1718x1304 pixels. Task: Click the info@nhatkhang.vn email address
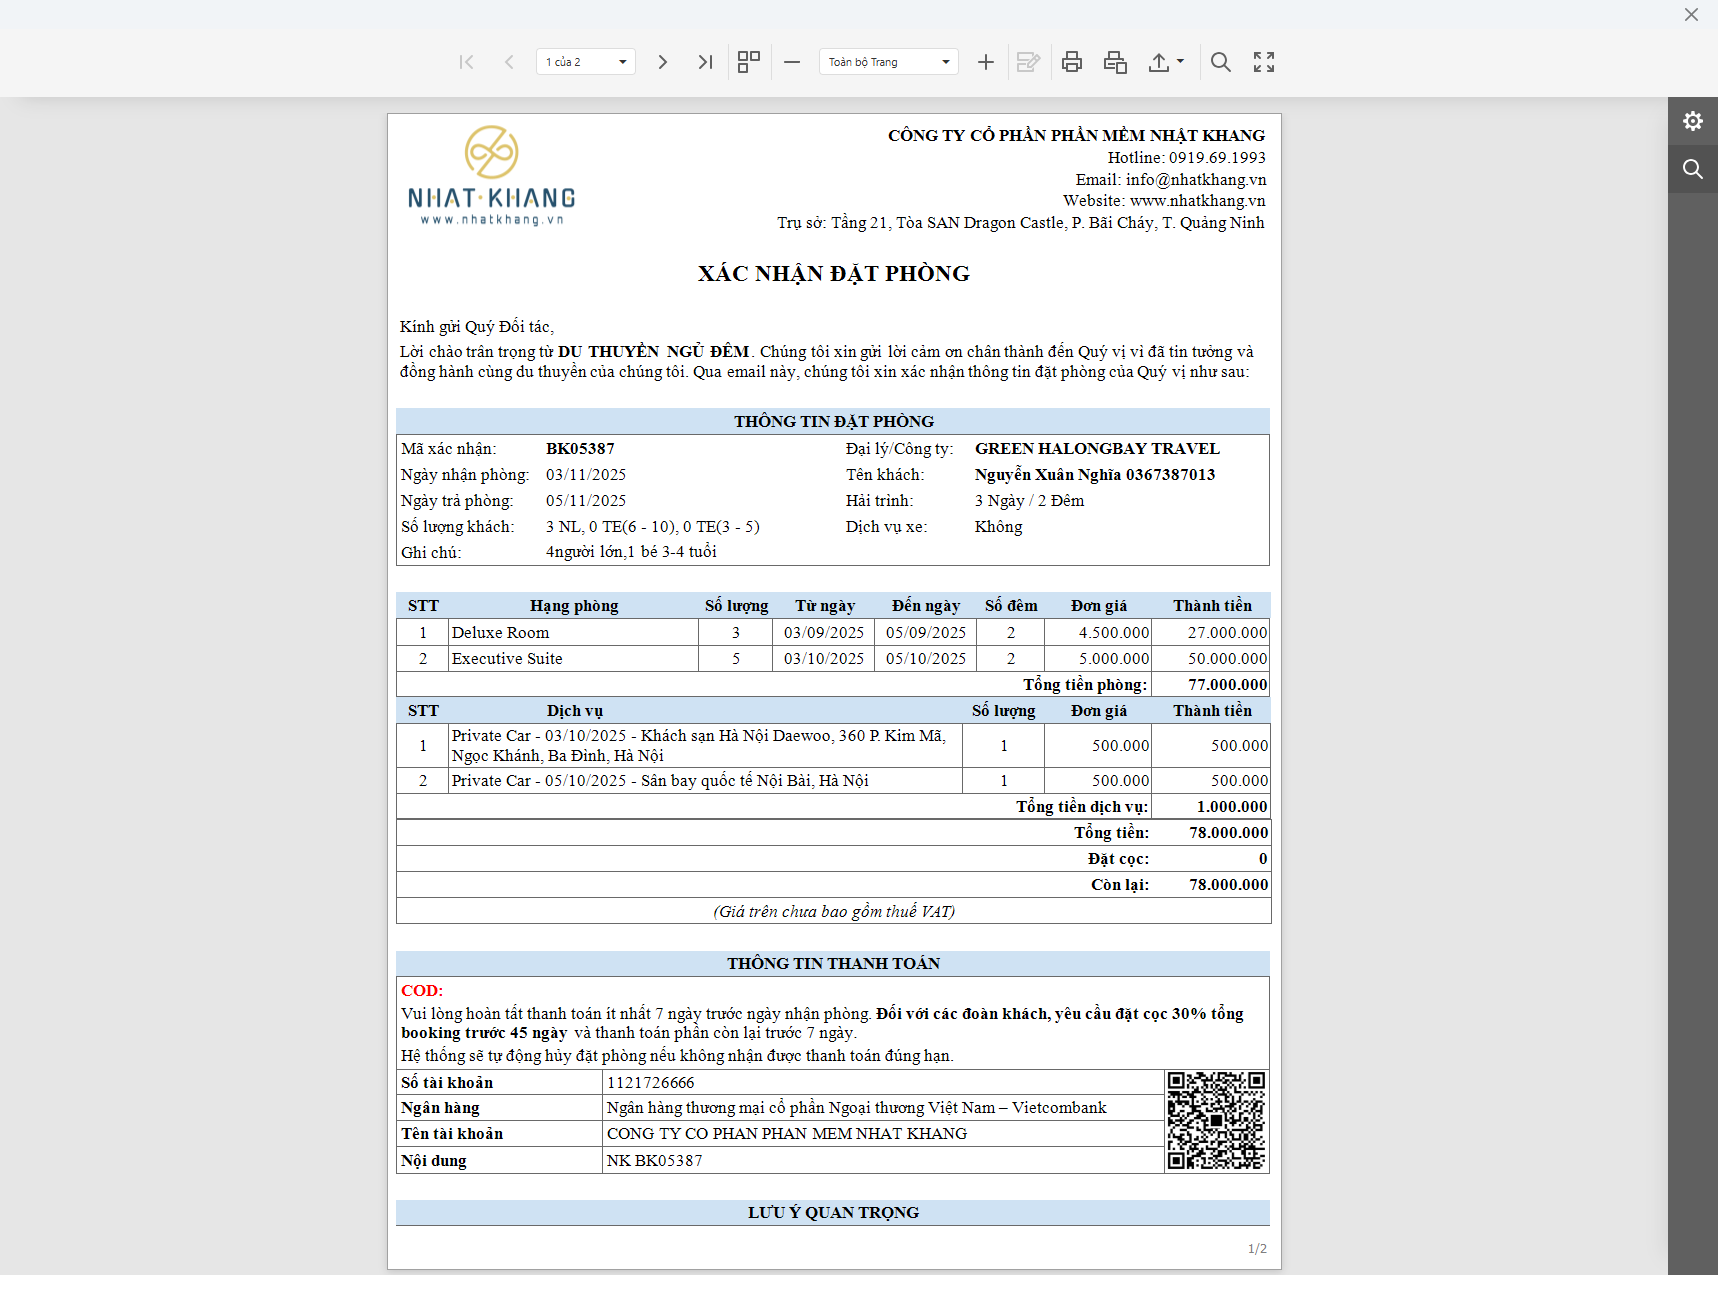pyautogui.click(x=1195, y=180)
